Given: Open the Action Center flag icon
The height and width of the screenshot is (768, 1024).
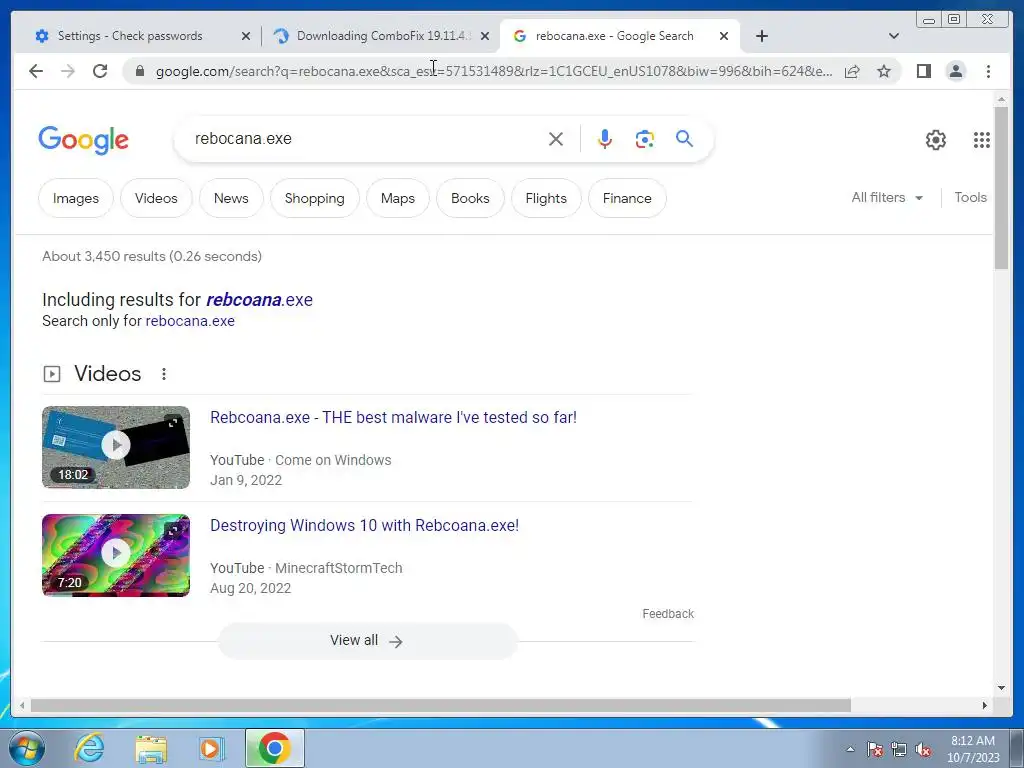Looking at the screenshot, I should [x=875, y=749].
